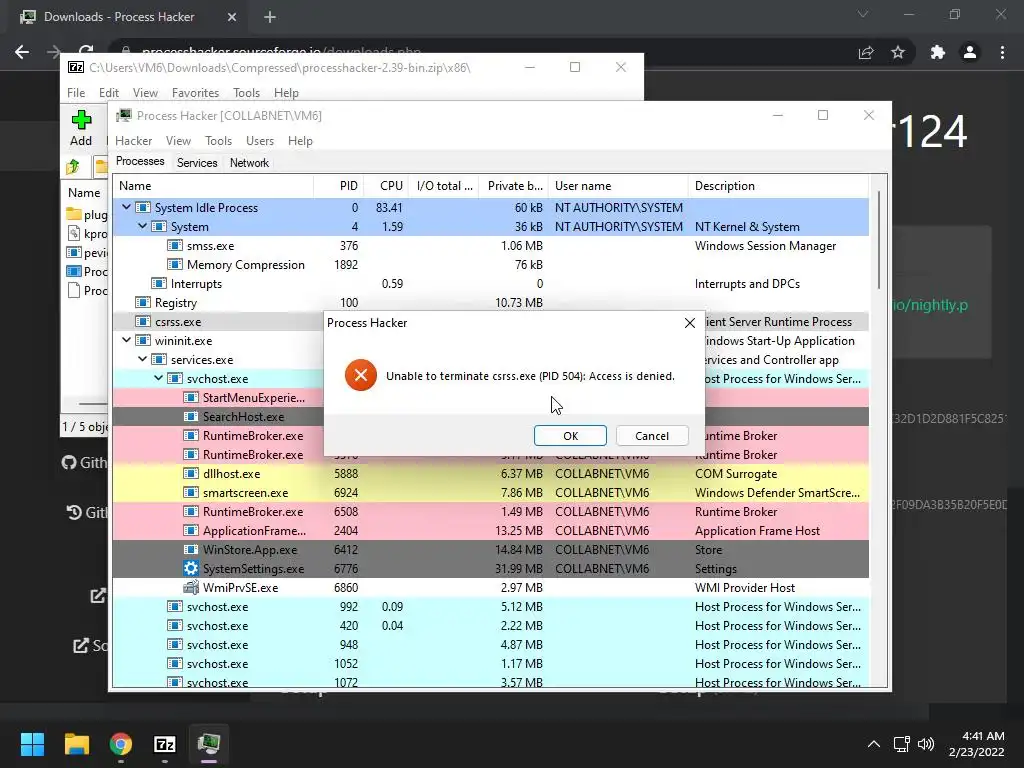Select the Processes tab

[x=140, y=161]
